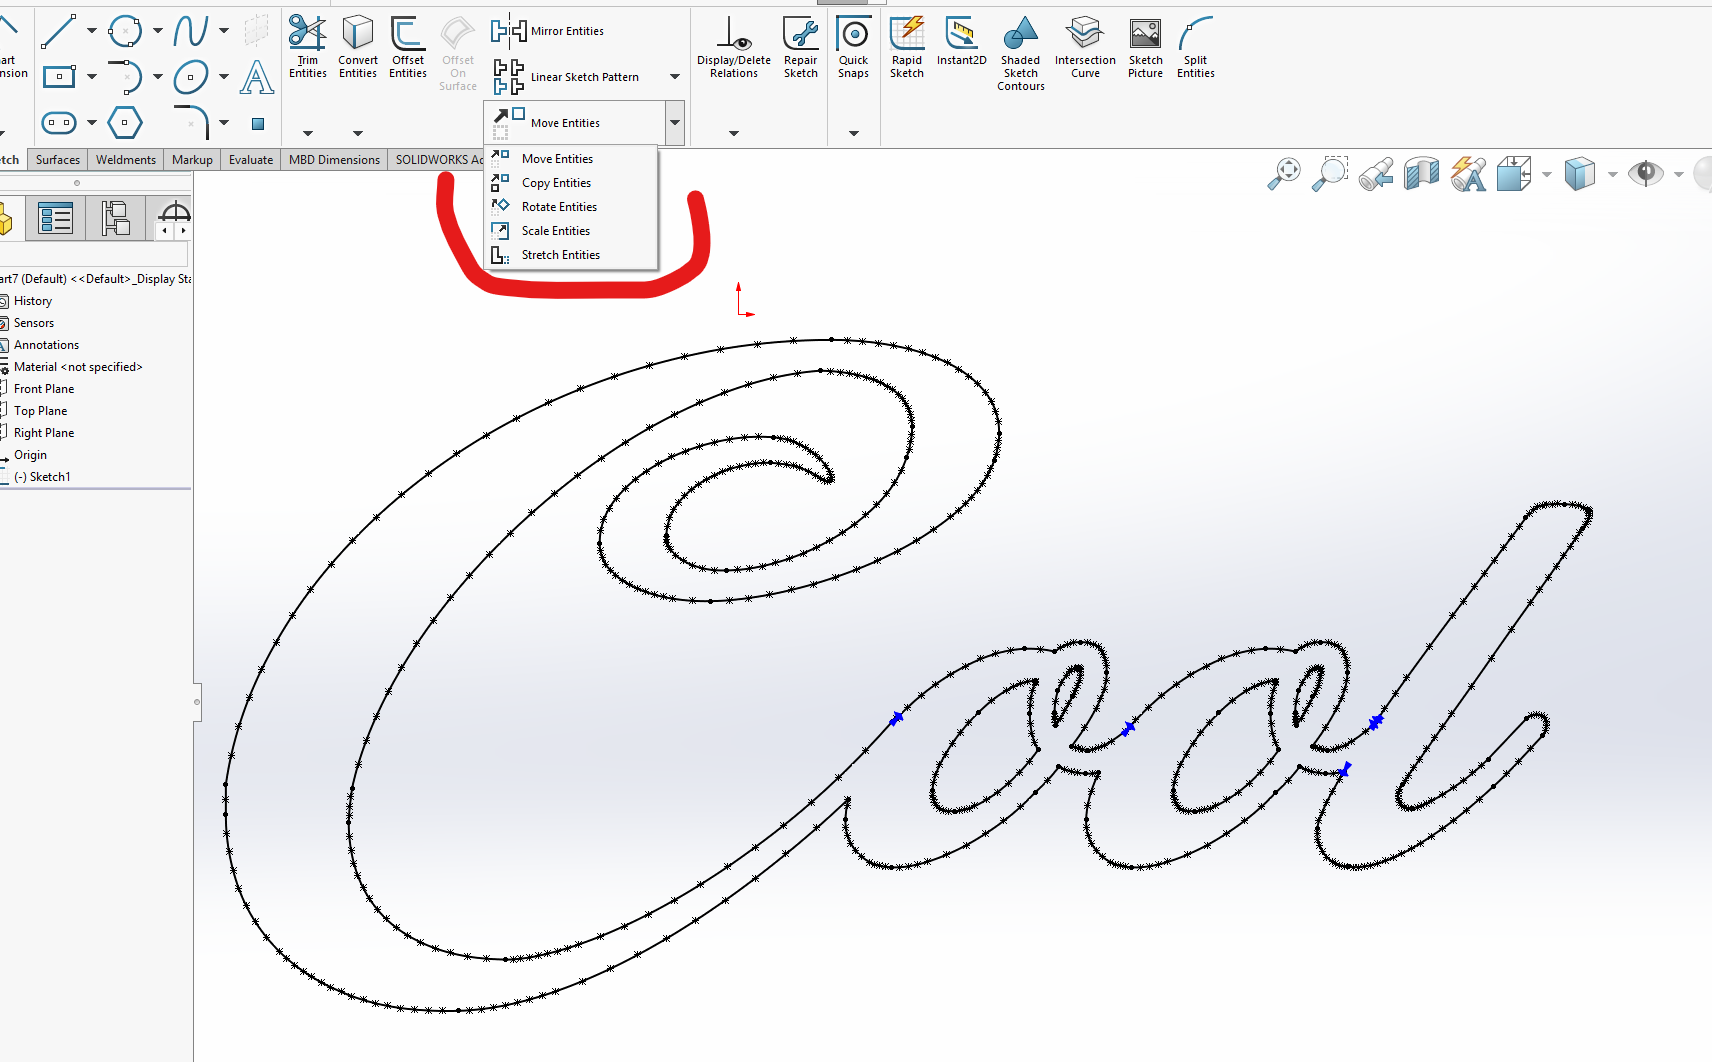The image size is (1712, 1062).
Task: Click Zoom to Fit icon
Action: (1284, 173)
